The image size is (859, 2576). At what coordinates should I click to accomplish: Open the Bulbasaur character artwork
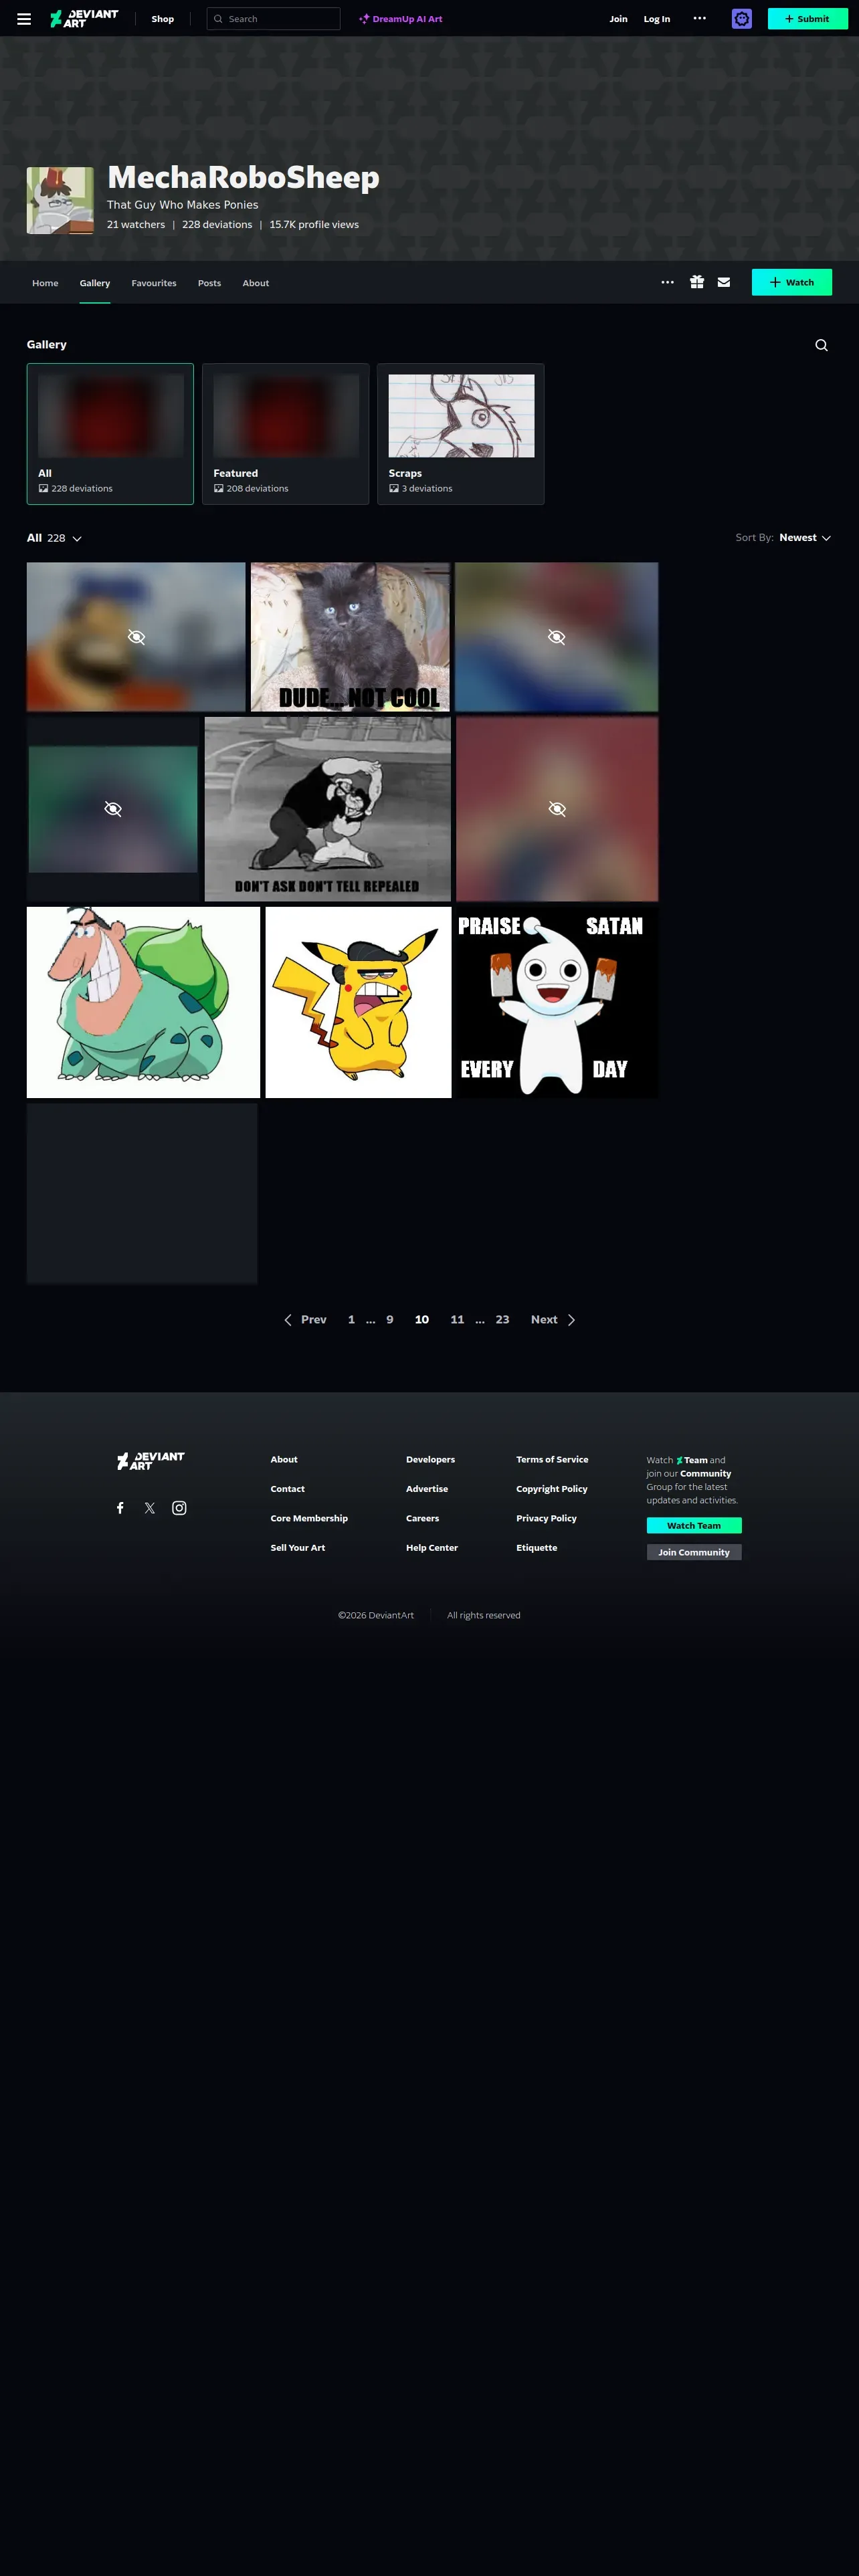coord(143,1002)
